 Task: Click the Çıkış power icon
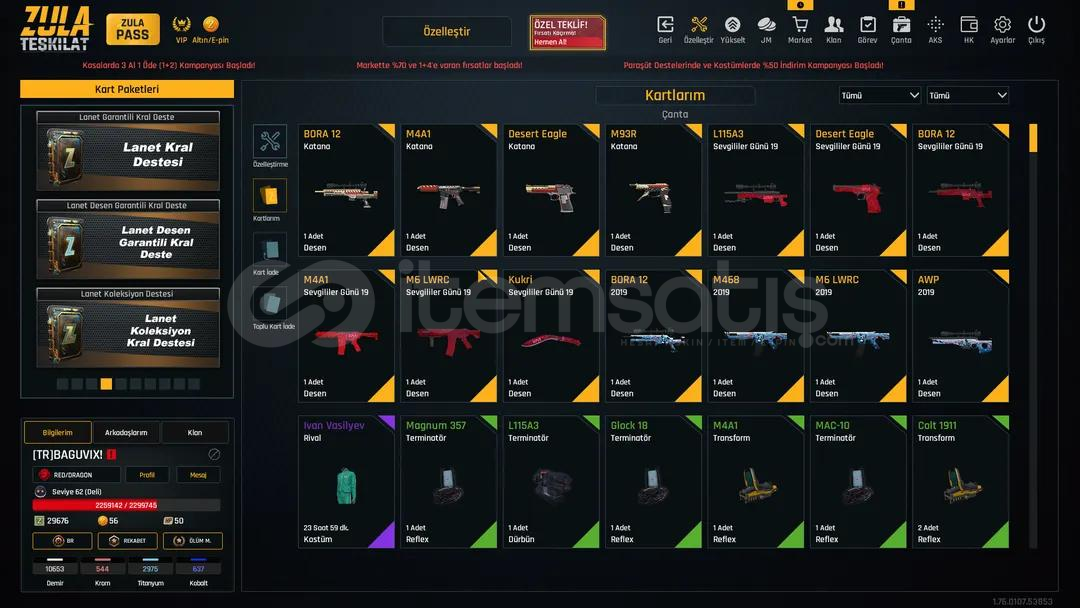tap(1036, 25)
